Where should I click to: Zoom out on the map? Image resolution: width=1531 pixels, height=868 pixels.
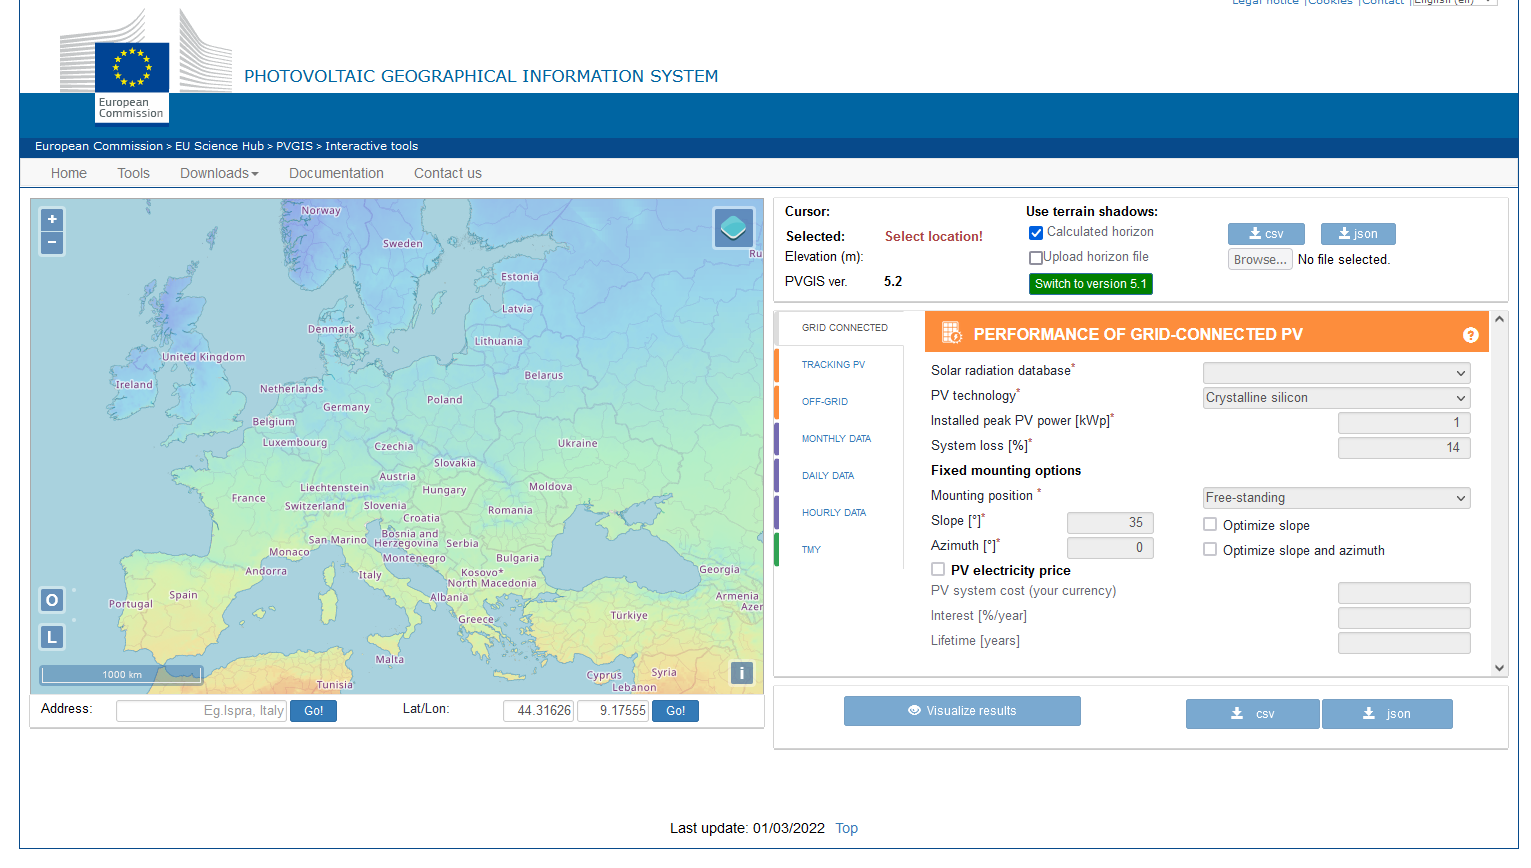coord(52,243)
